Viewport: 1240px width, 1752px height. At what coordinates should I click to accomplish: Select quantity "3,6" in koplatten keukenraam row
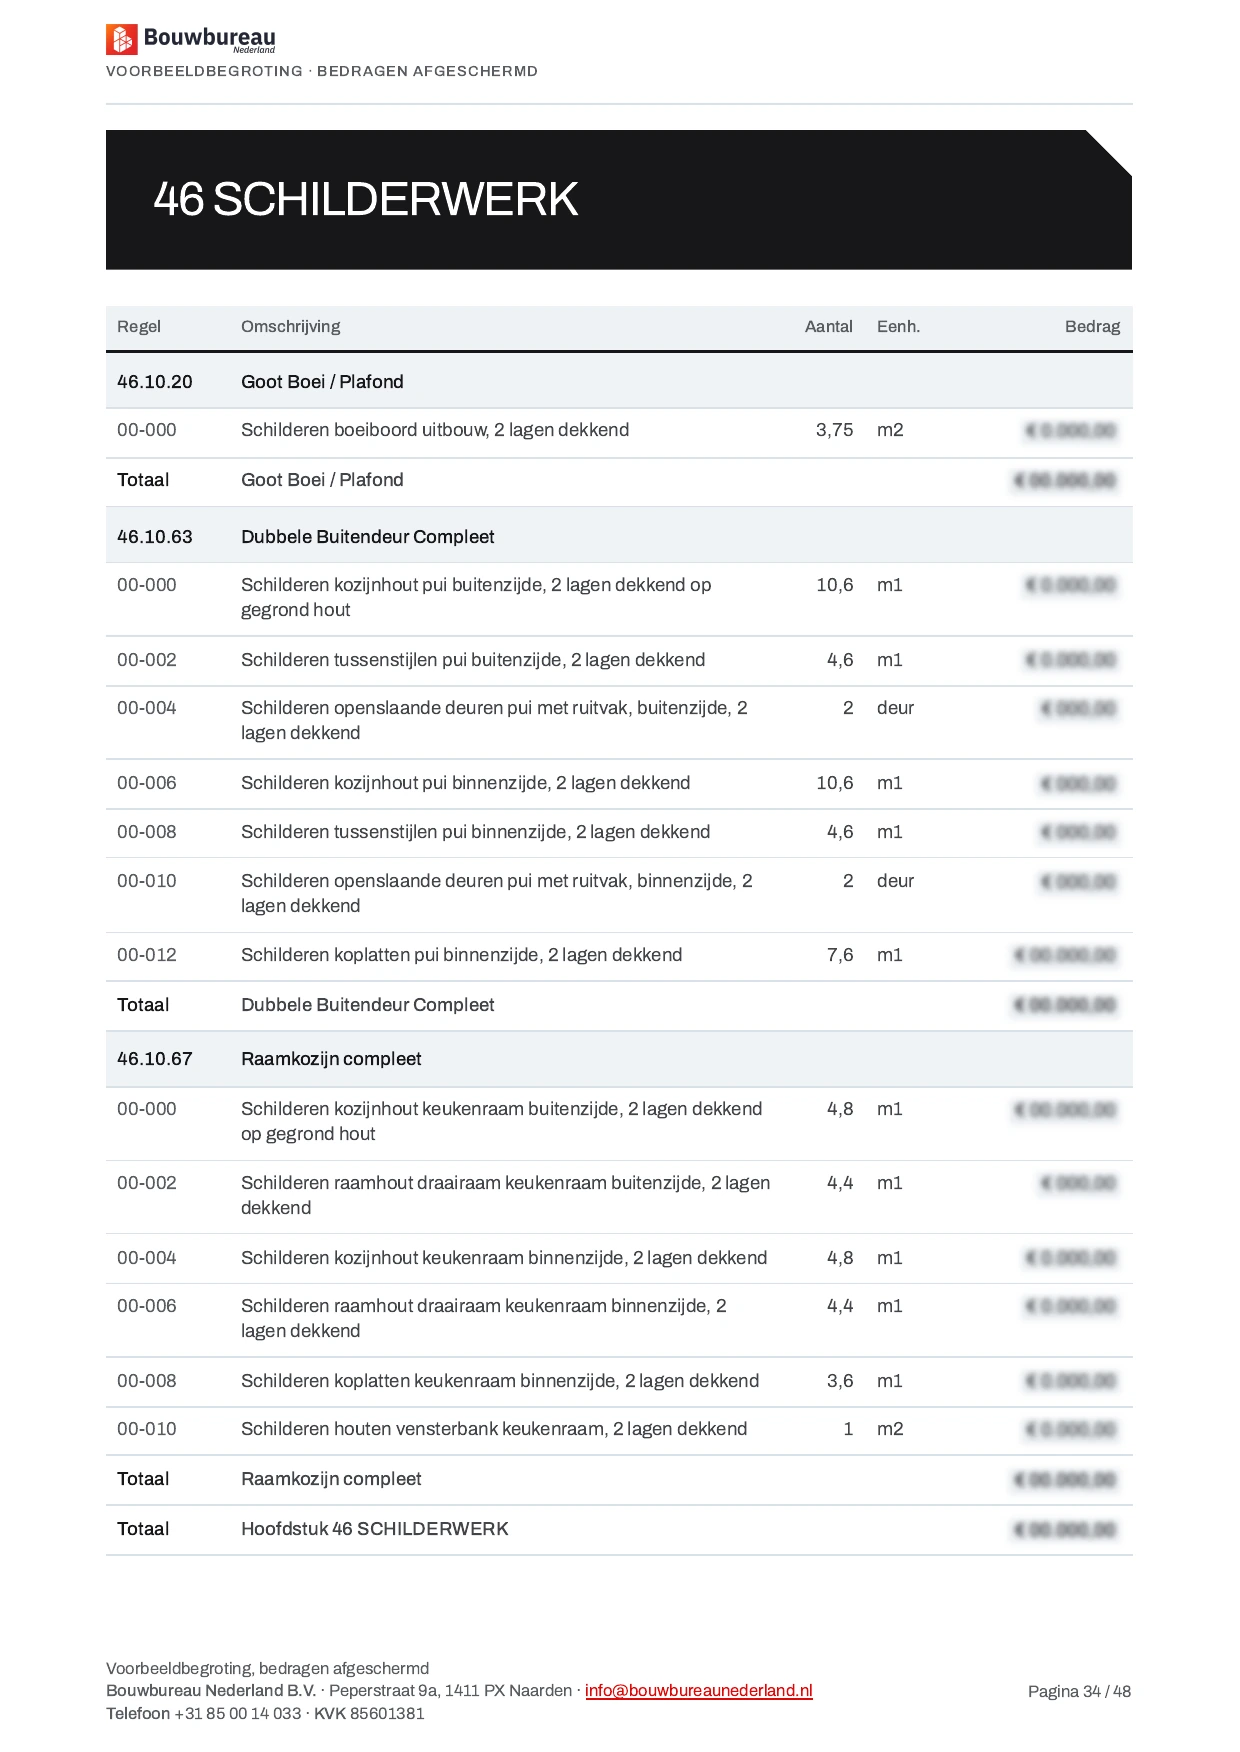pyautogui.click(x=840, y=1381)
